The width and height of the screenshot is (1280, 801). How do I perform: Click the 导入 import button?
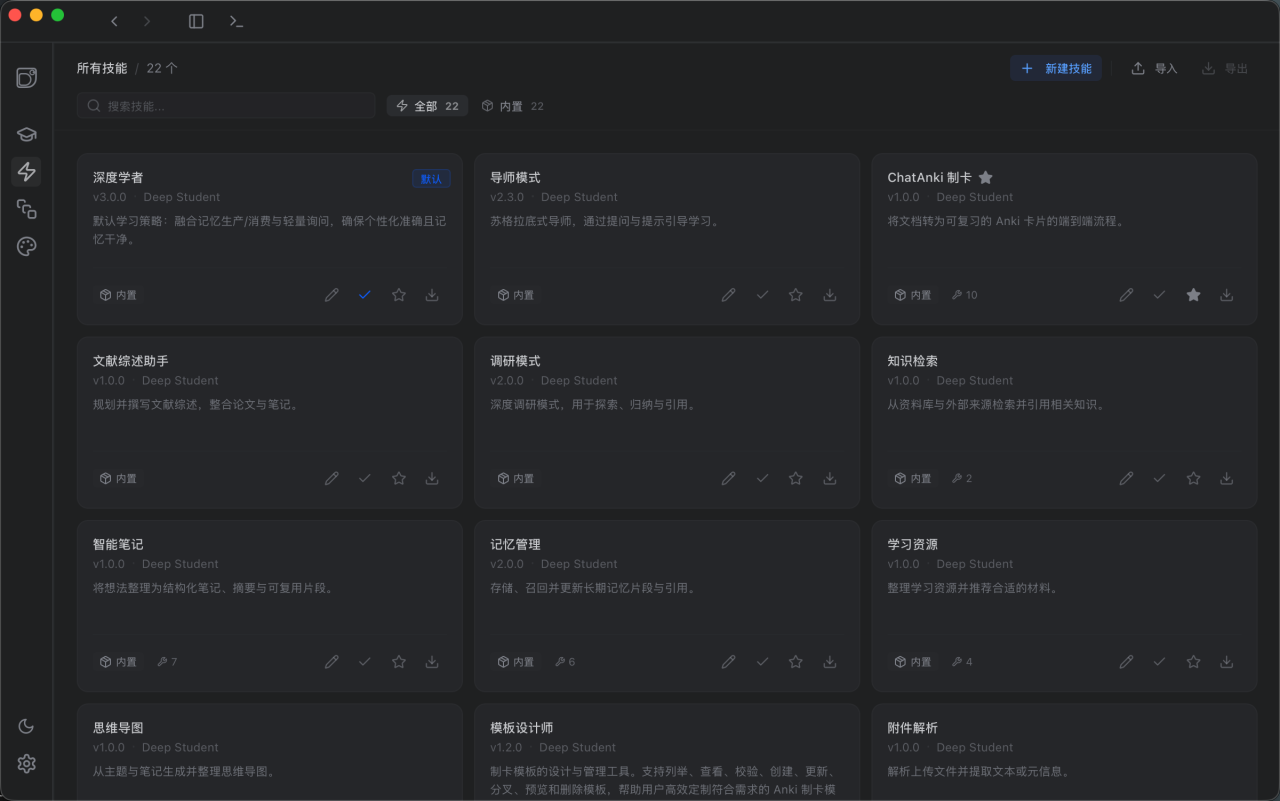pos(1153,68)
